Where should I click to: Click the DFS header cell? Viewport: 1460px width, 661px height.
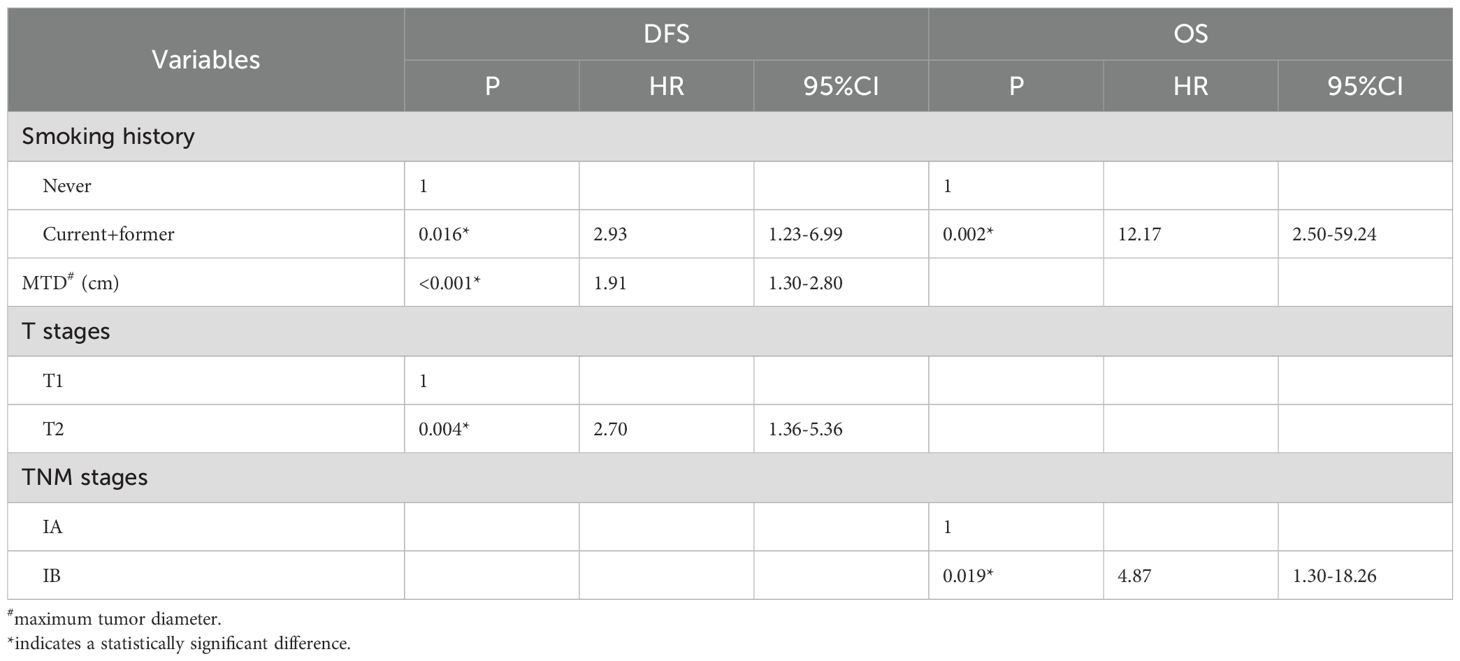(x=666, y=34)
